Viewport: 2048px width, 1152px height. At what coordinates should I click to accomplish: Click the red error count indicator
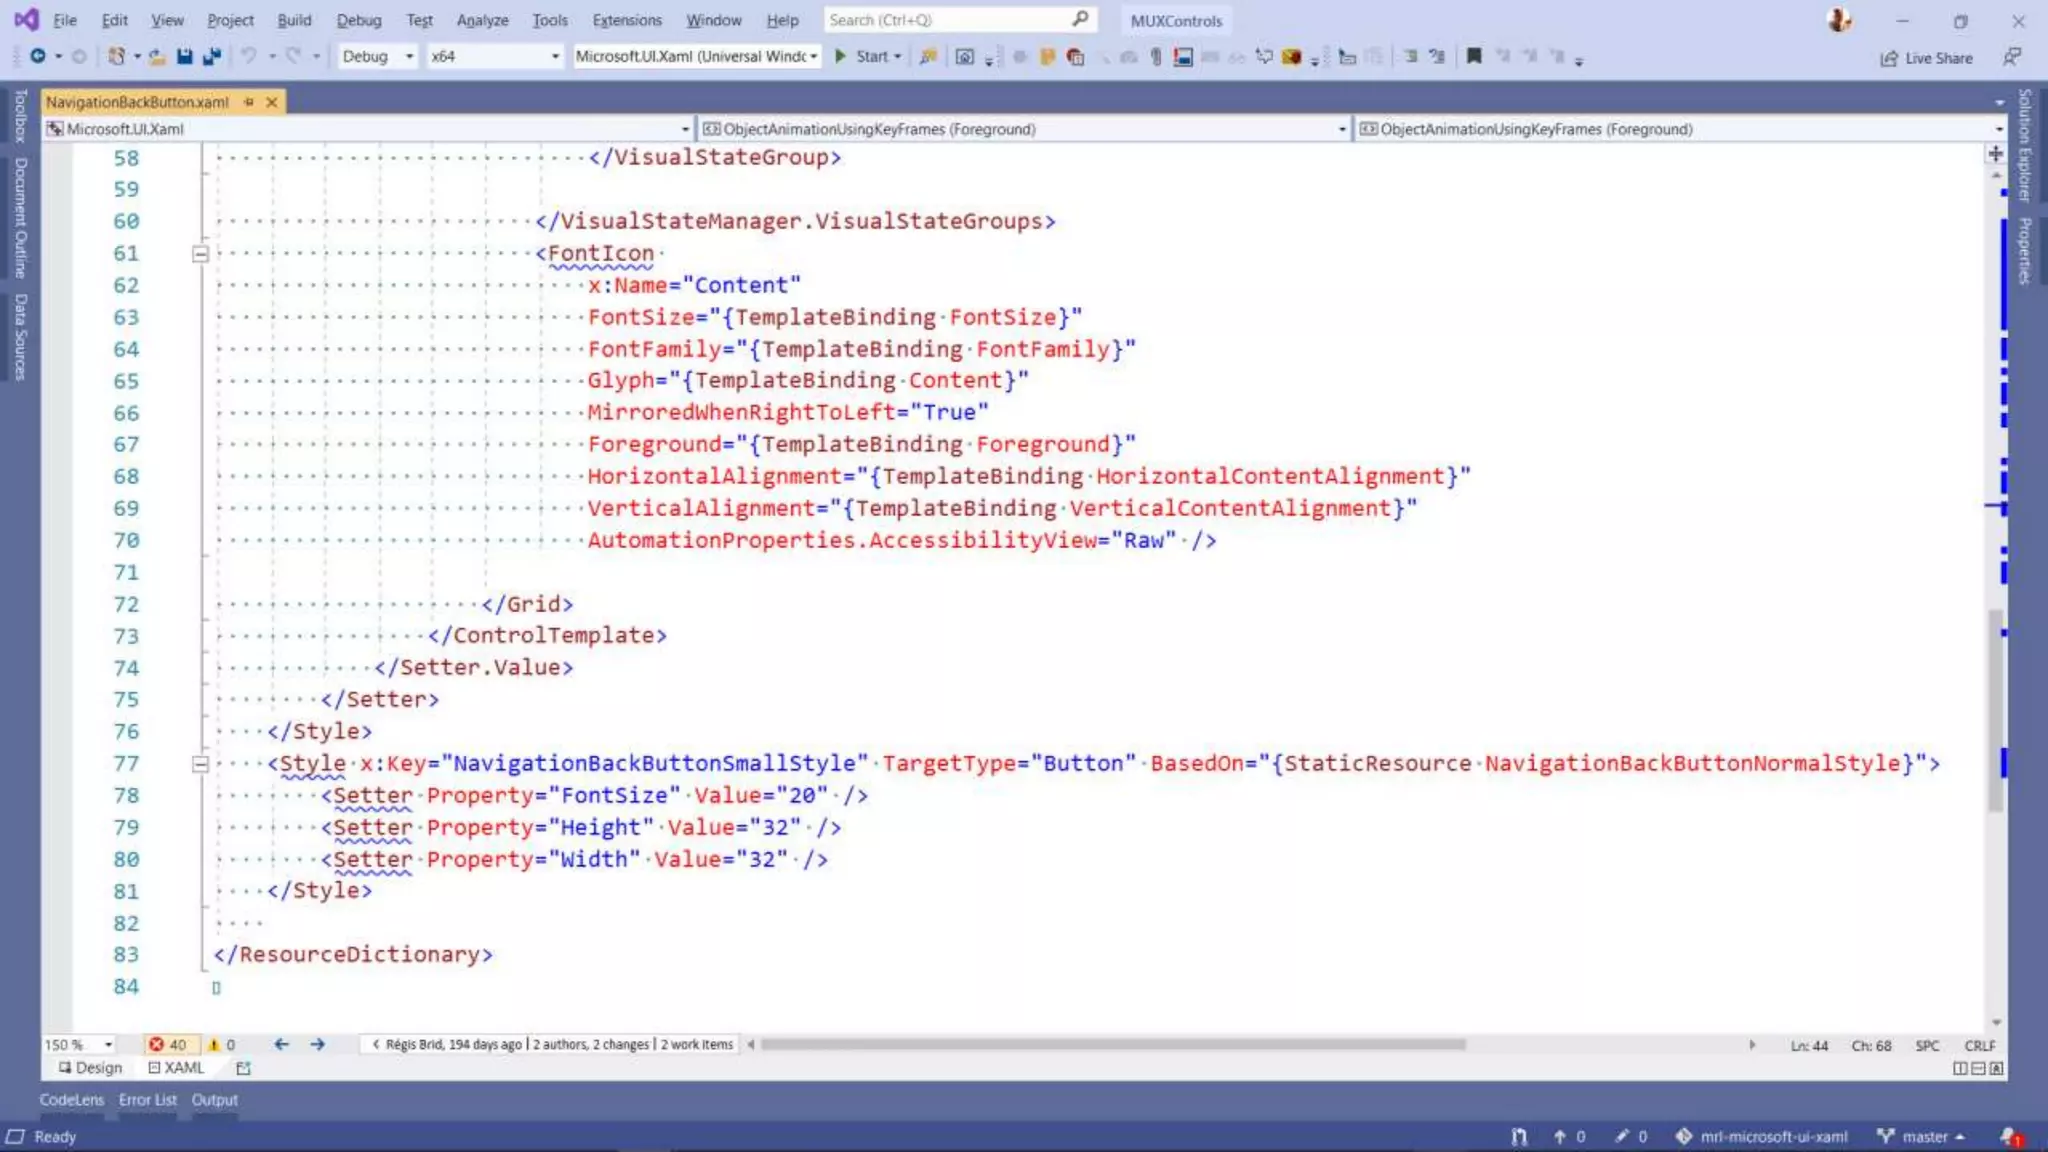pyautogui.click(x=168, y=1044)
